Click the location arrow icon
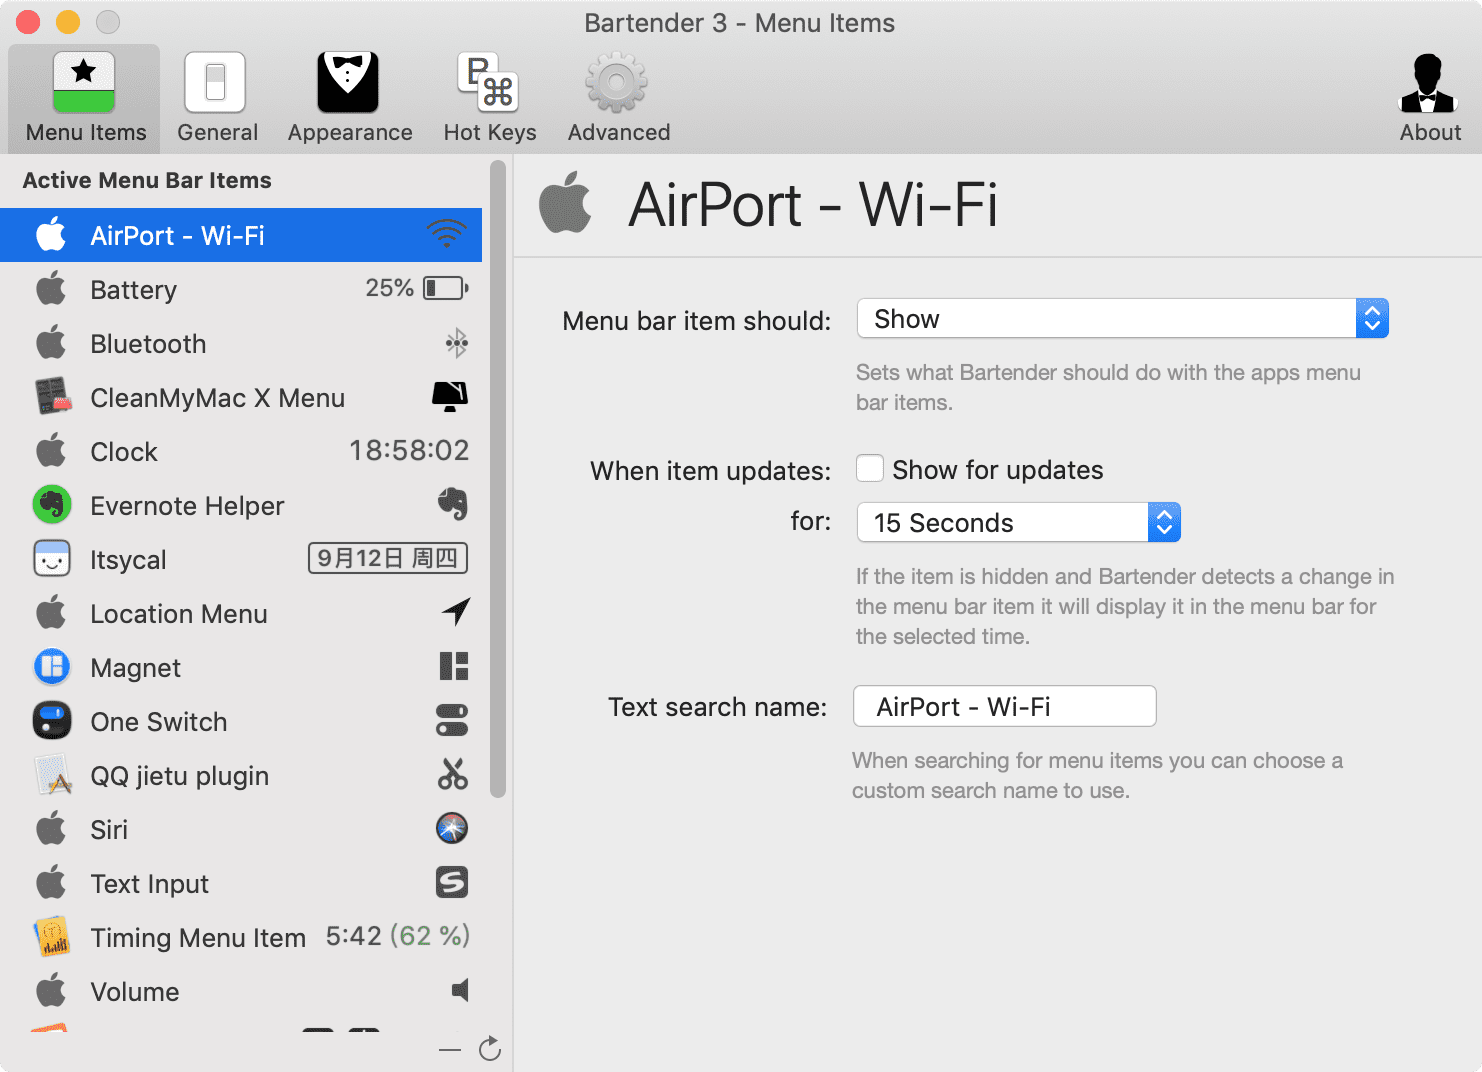This screenshot has height=1072, width=1482. pyautogui.click(x=456, y=611)
